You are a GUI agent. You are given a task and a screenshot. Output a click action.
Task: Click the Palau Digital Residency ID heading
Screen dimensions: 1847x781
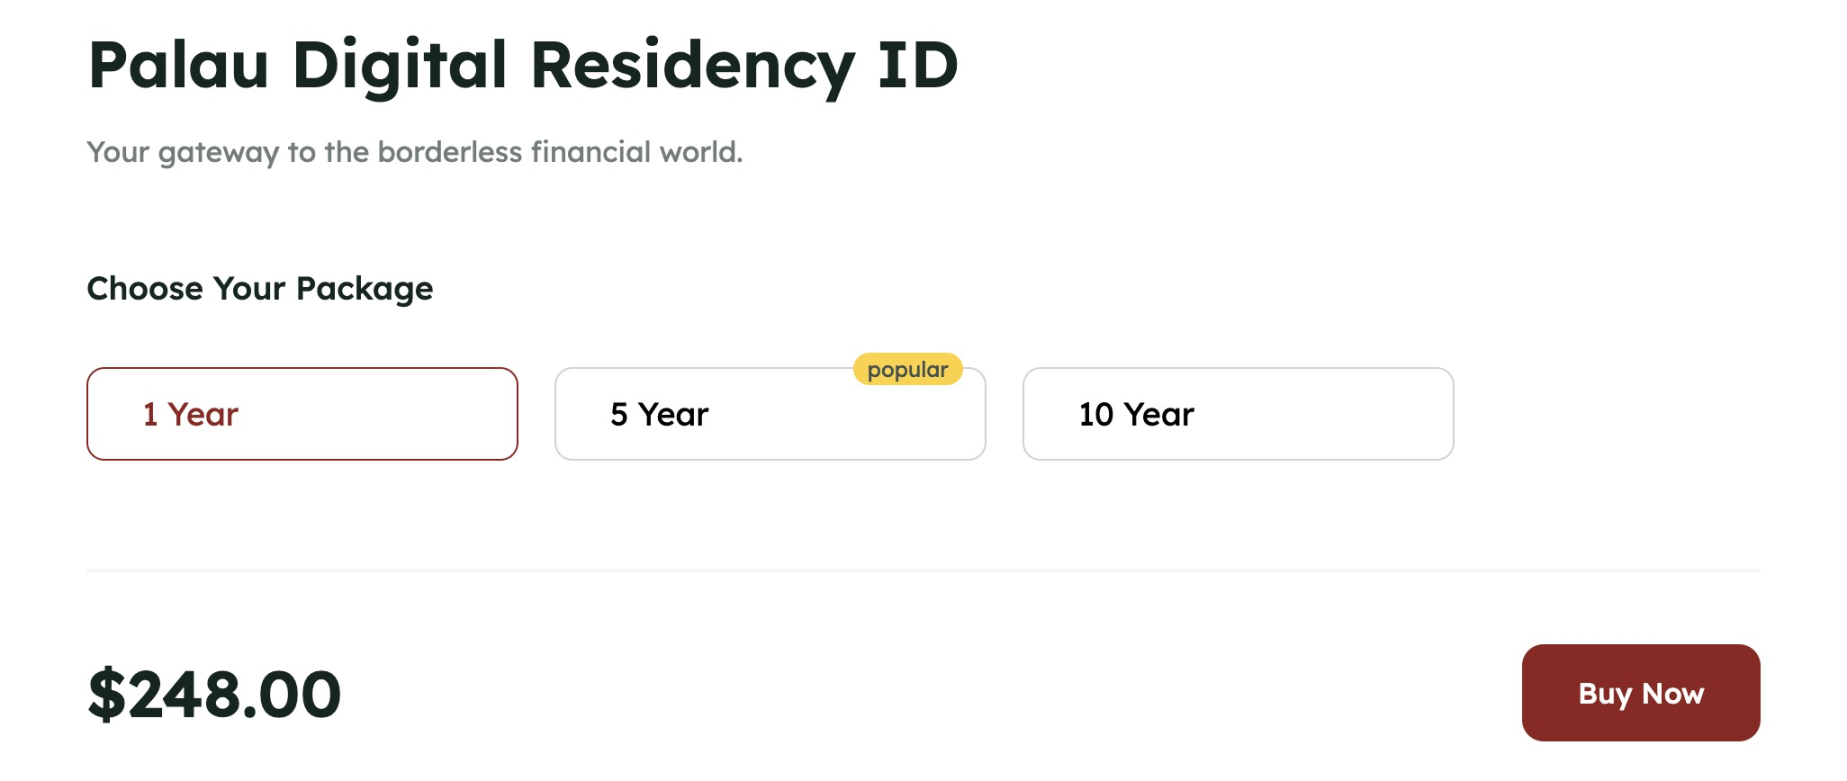[522, 65]
